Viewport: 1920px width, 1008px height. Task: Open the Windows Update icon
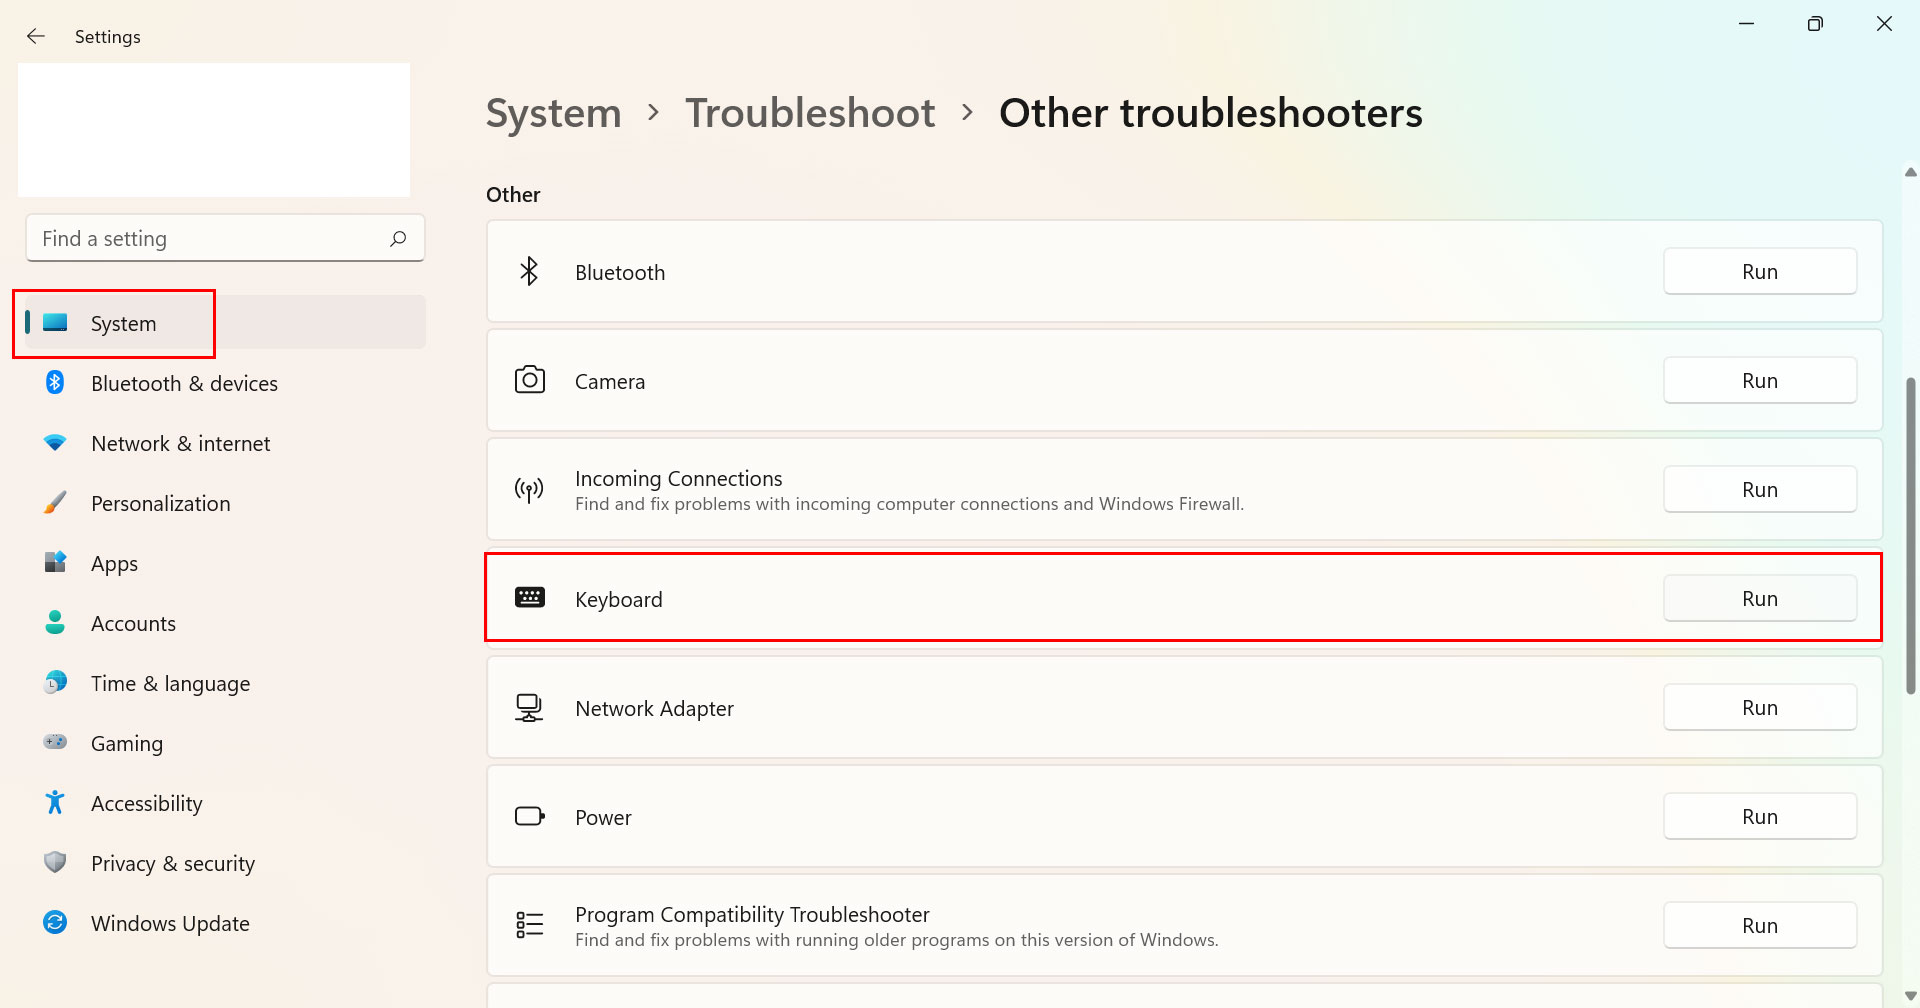coord(55,923)
